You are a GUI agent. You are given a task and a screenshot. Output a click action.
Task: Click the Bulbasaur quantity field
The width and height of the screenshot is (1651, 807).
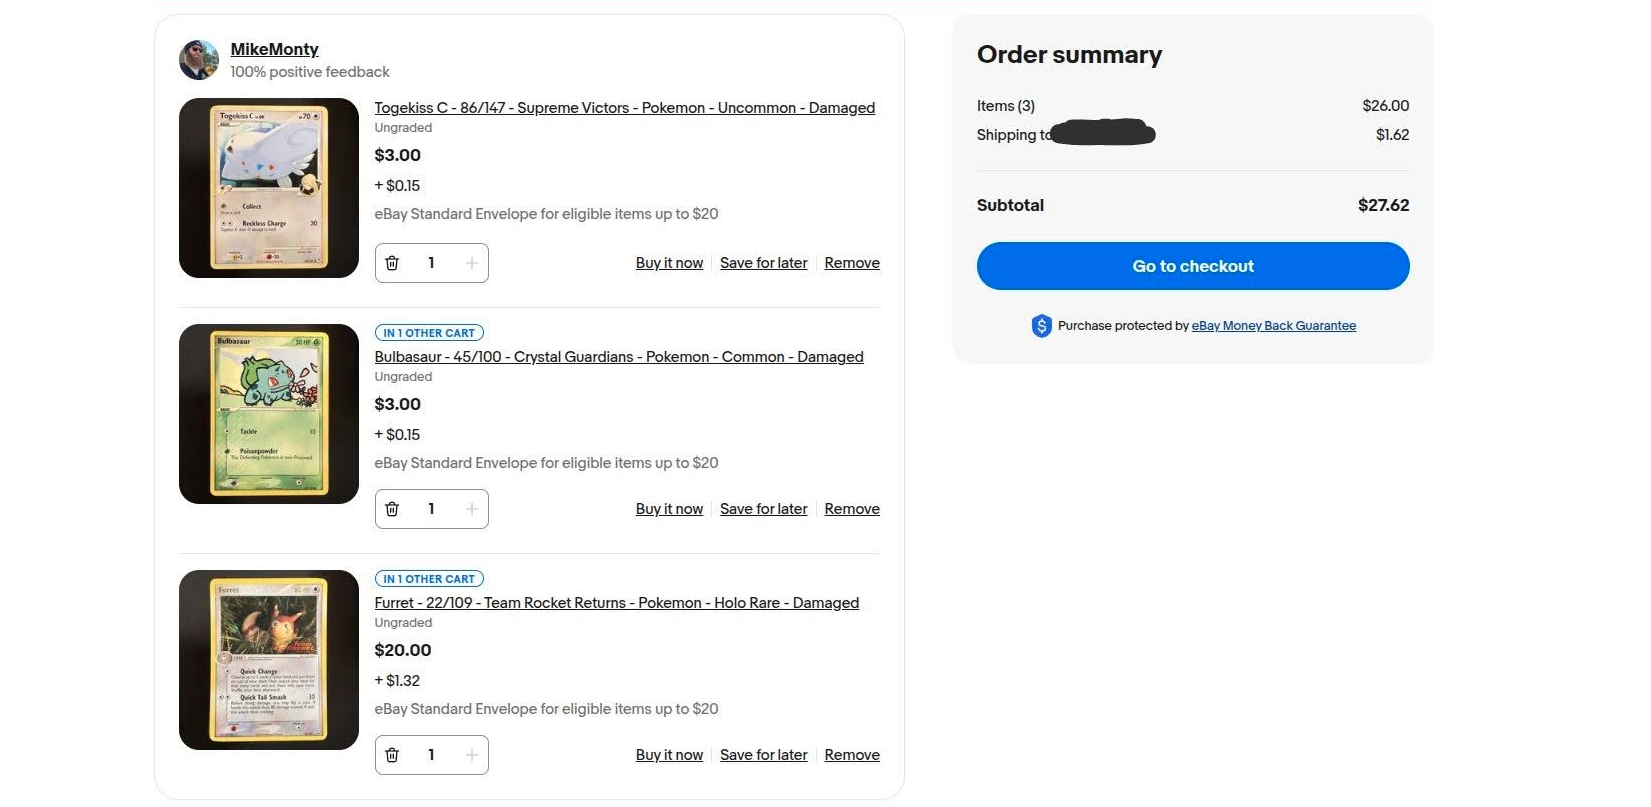click(x=431, y=509)
